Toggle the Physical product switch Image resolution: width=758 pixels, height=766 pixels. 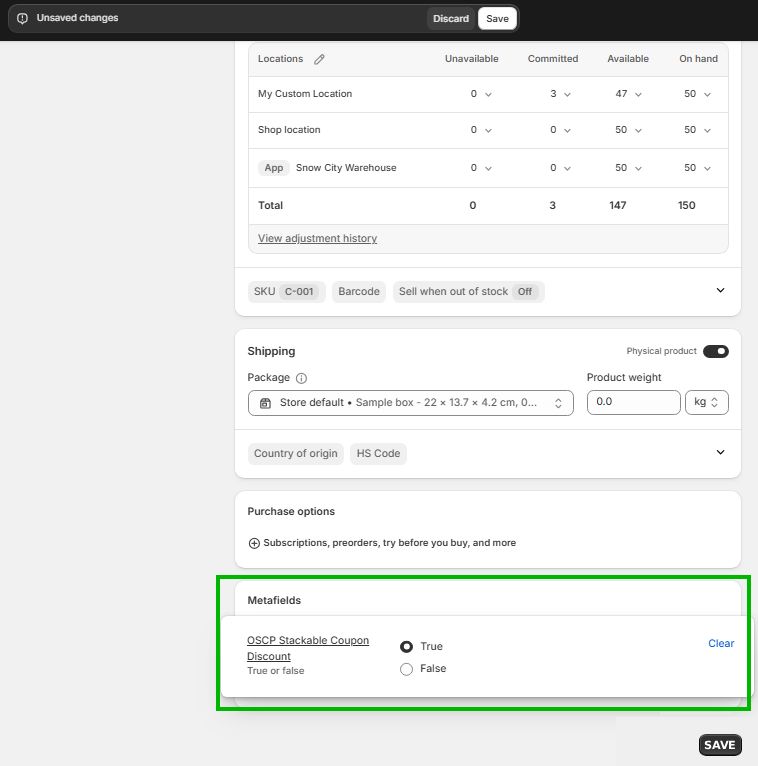pyautogui.click(x=715, y=351)
